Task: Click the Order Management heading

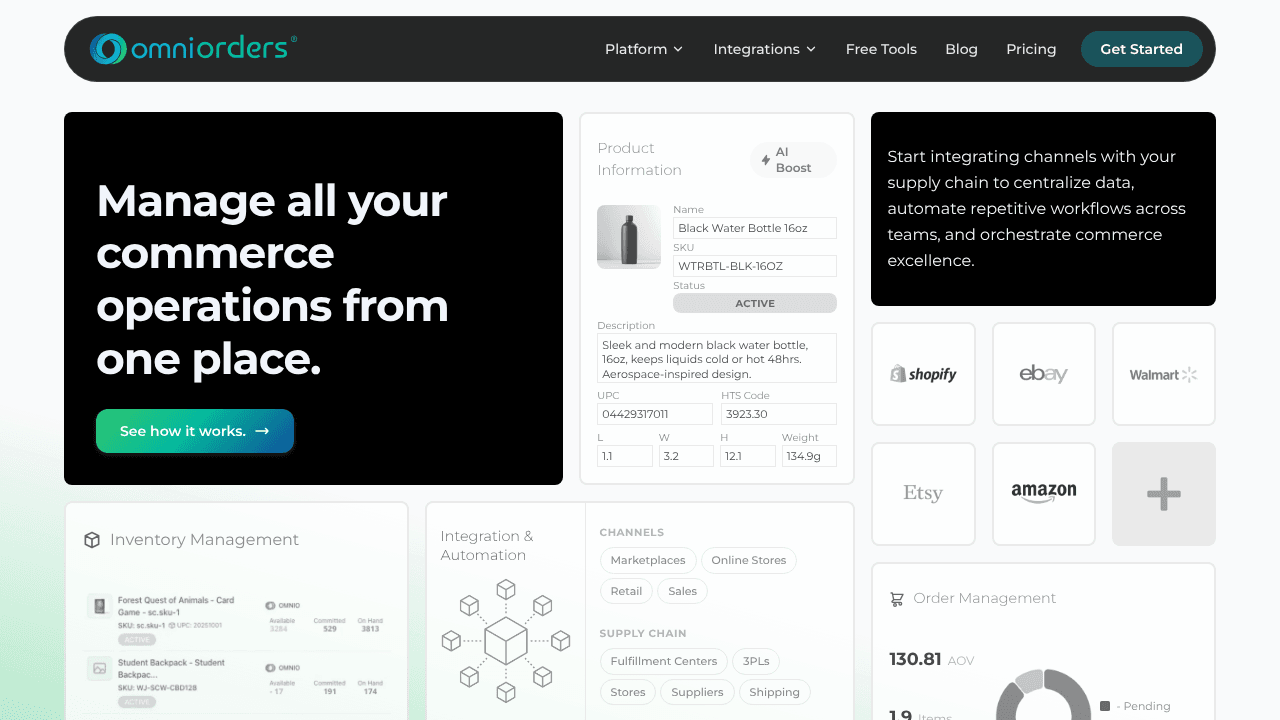Action: coord(985,598)
